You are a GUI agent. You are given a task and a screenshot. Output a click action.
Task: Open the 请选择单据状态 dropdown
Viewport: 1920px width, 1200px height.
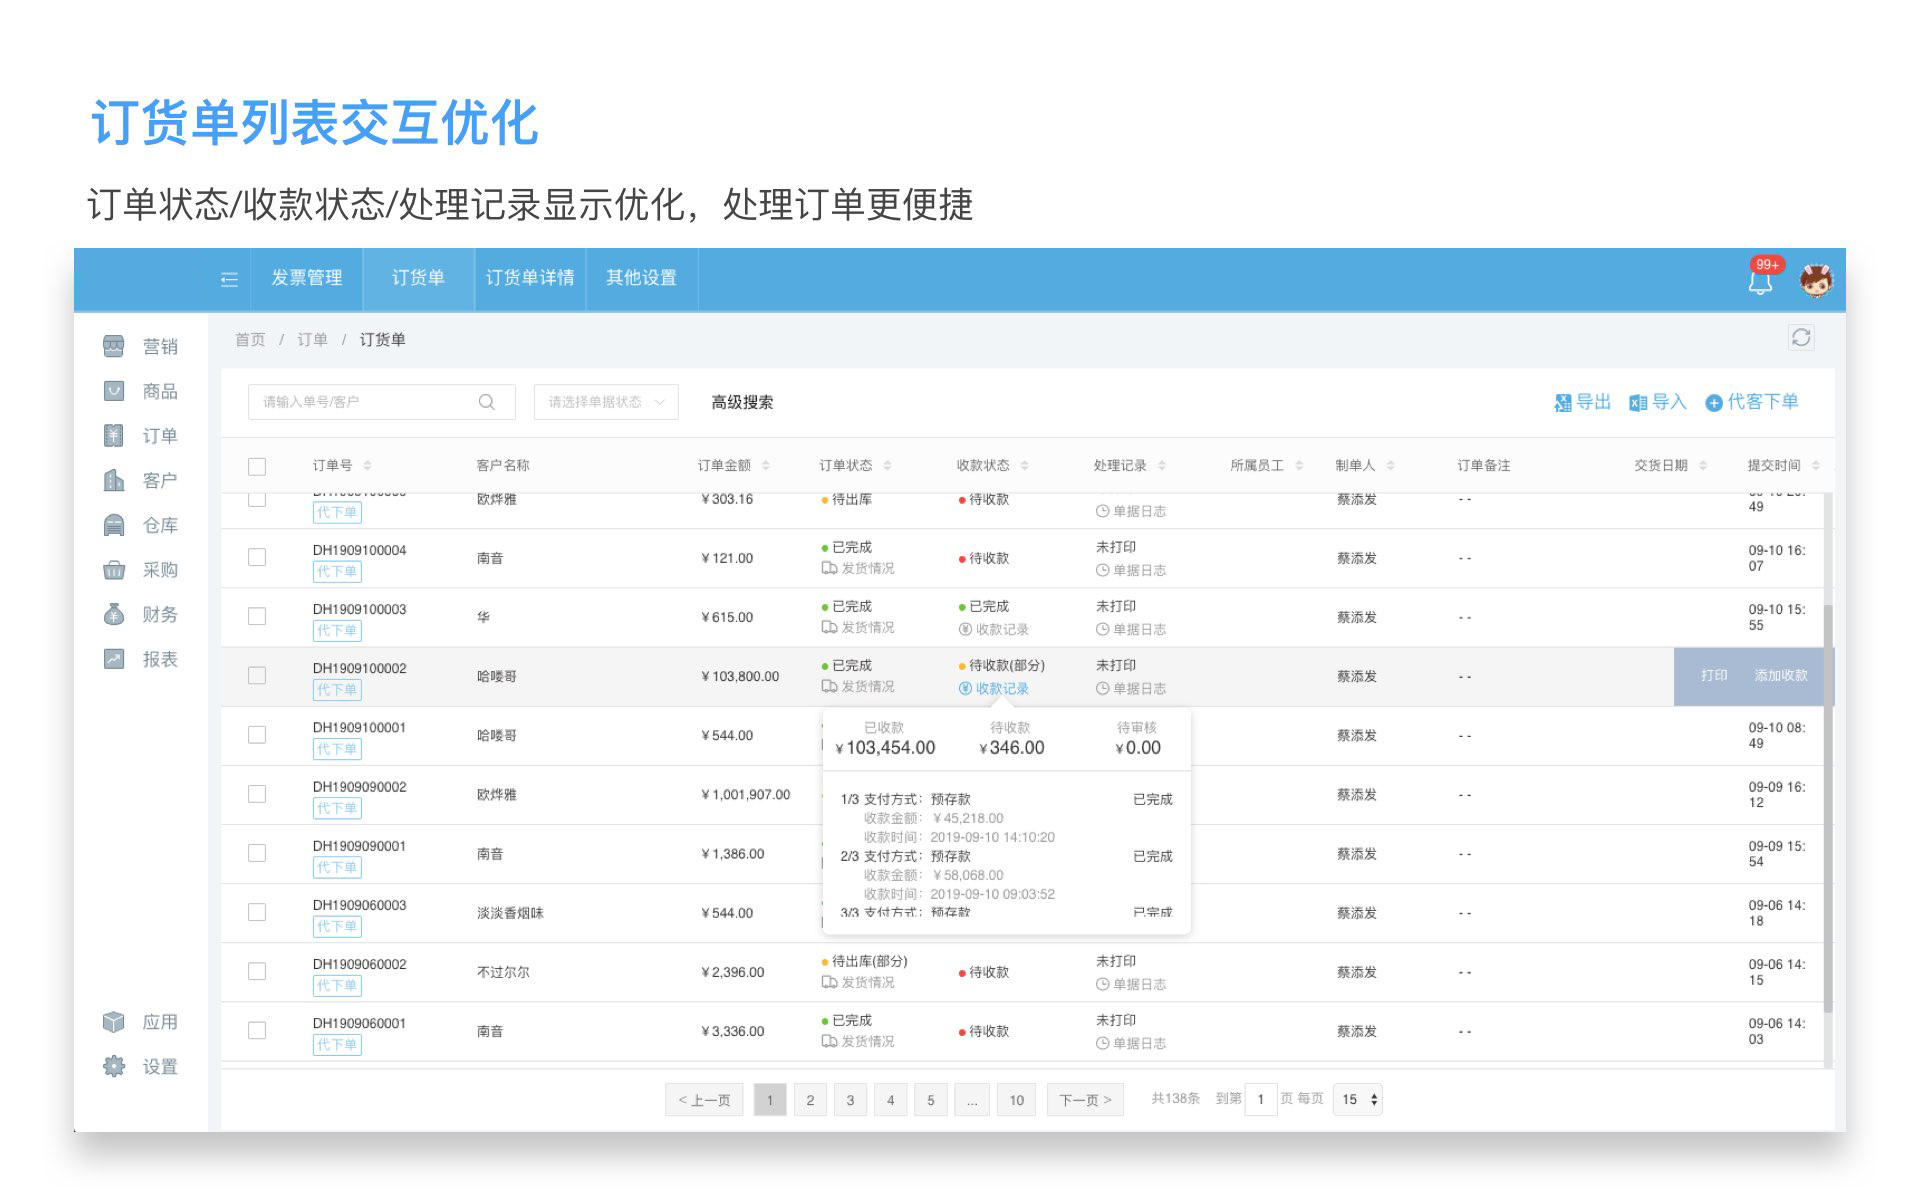tap(606, 402)
